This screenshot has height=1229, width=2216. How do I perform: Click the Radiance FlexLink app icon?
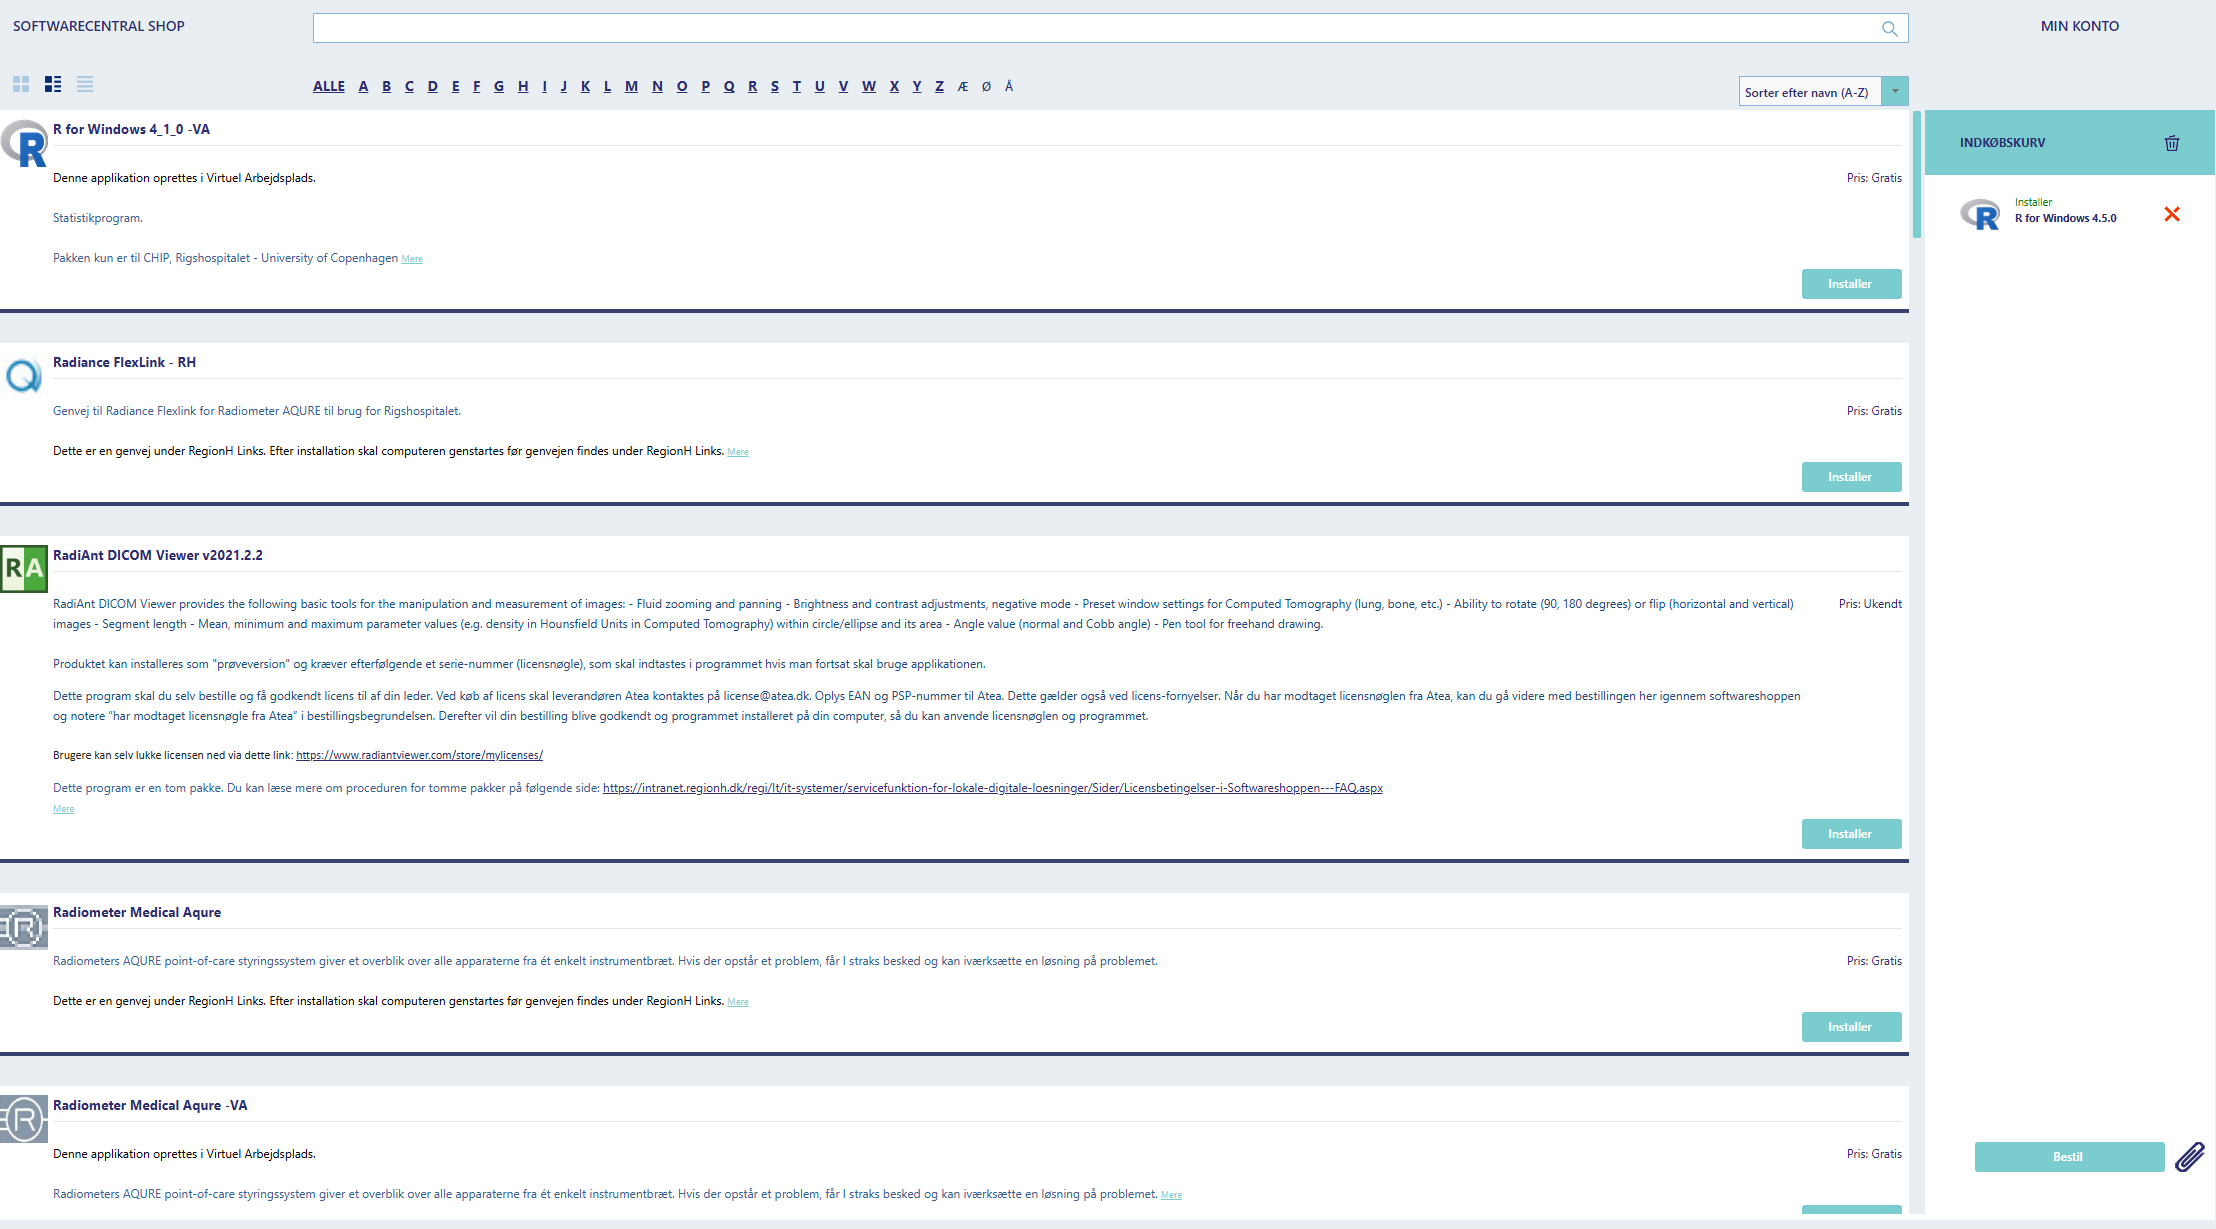[24, 376]
